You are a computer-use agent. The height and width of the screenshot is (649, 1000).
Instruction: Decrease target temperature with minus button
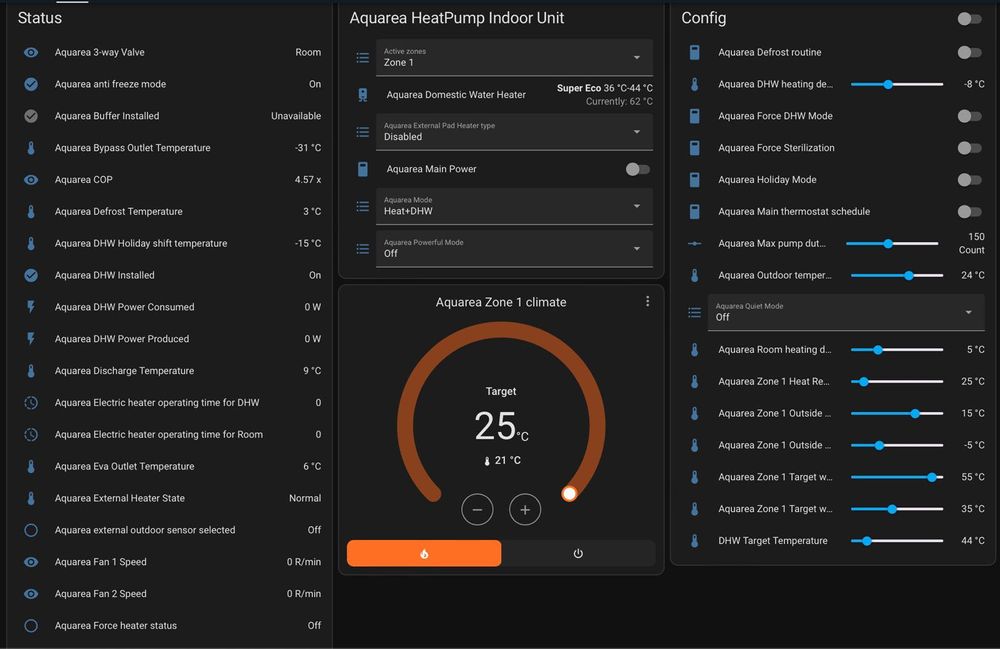coord(477,510)
